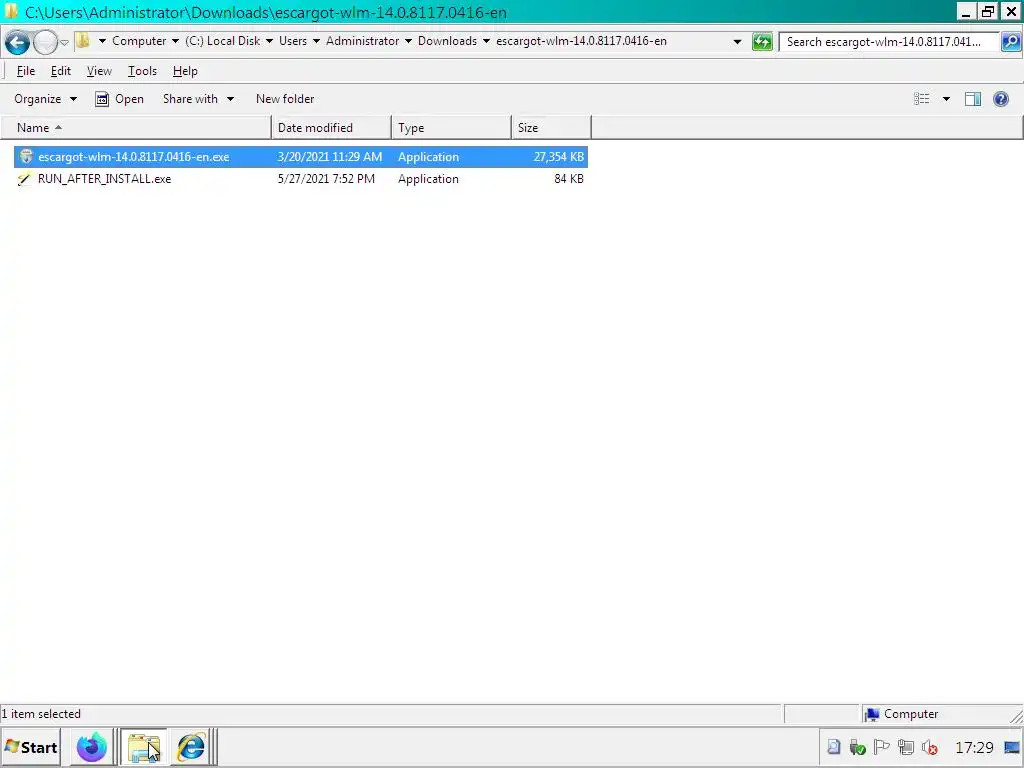Go to (C:) Local Disk breadcrumb
This screenshot has width=1024, height=768.
click(223, 41)
